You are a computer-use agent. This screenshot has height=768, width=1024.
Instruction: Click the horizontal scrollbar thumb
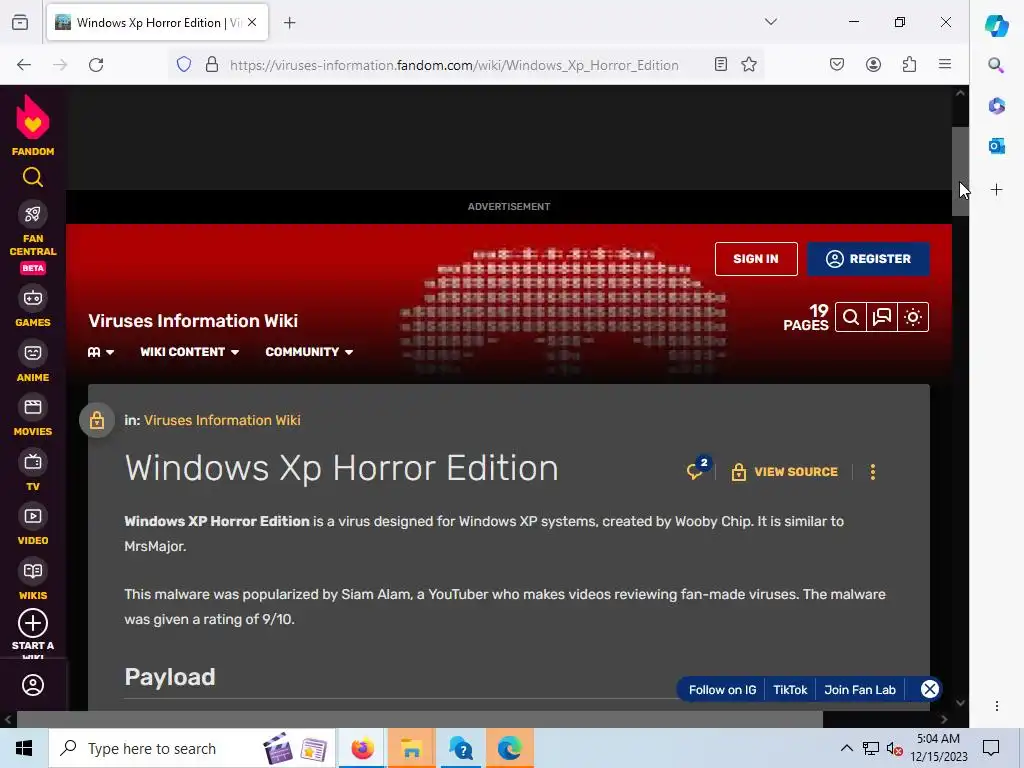420,720
